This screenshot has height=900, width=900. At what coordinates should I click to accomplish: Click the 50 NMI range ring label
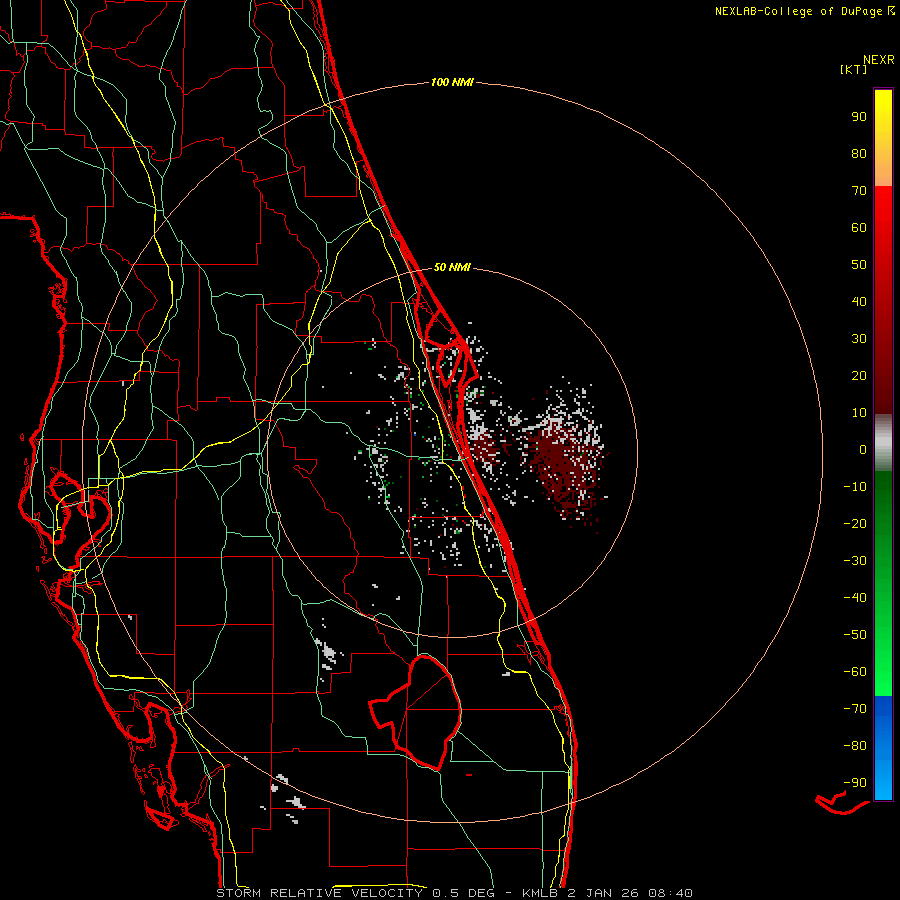pos(452,267)
